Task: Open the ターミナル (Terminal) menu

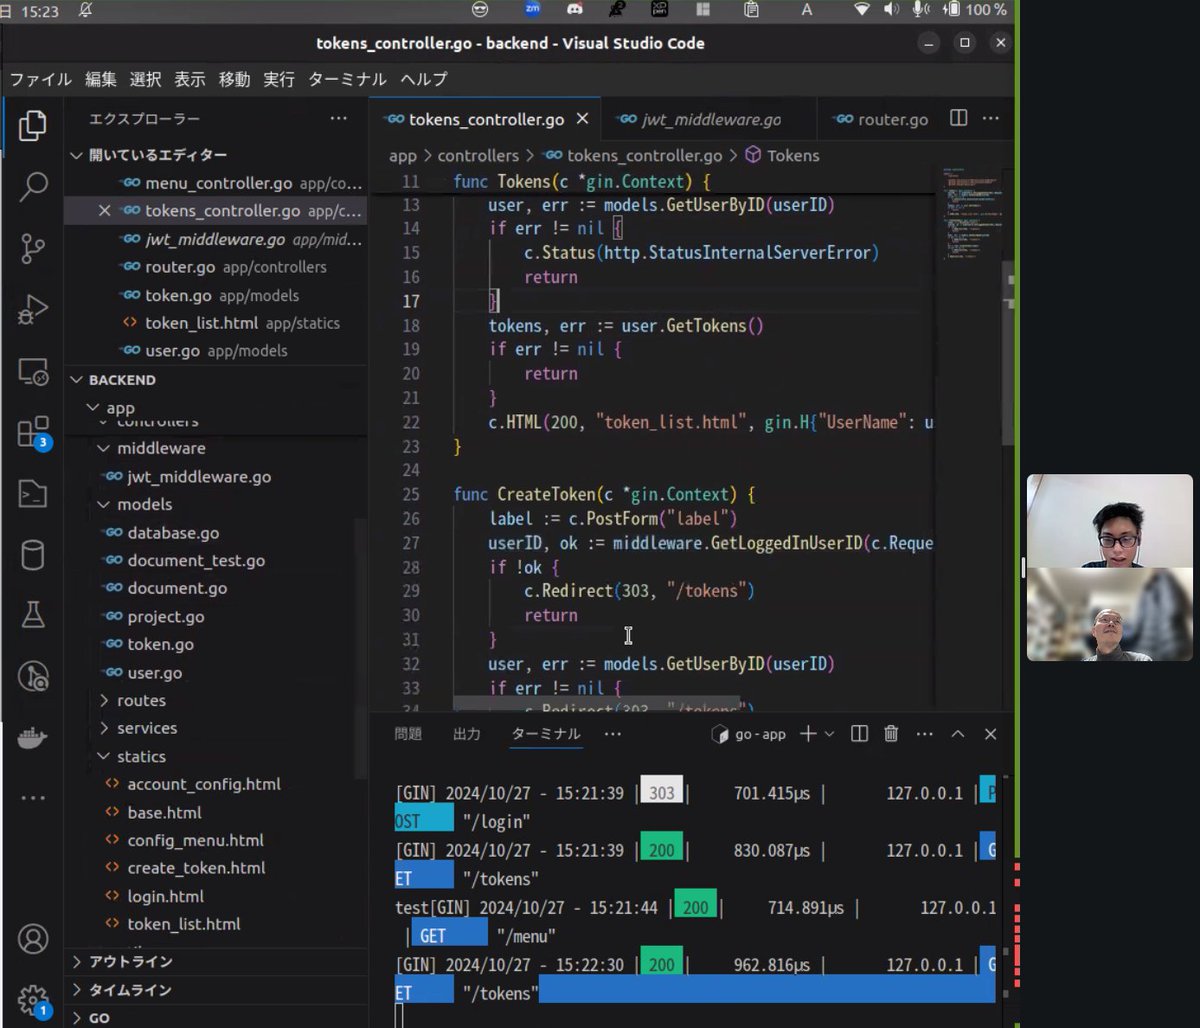Action: (x=347, y=79)
